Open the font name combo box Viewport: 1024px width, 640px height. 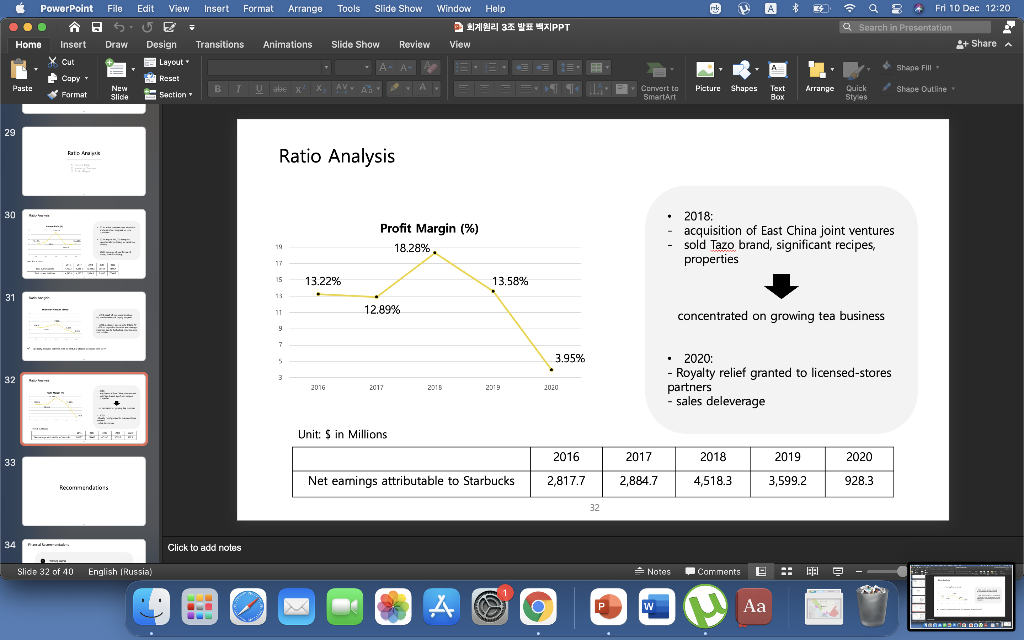(x=269, y=67)
